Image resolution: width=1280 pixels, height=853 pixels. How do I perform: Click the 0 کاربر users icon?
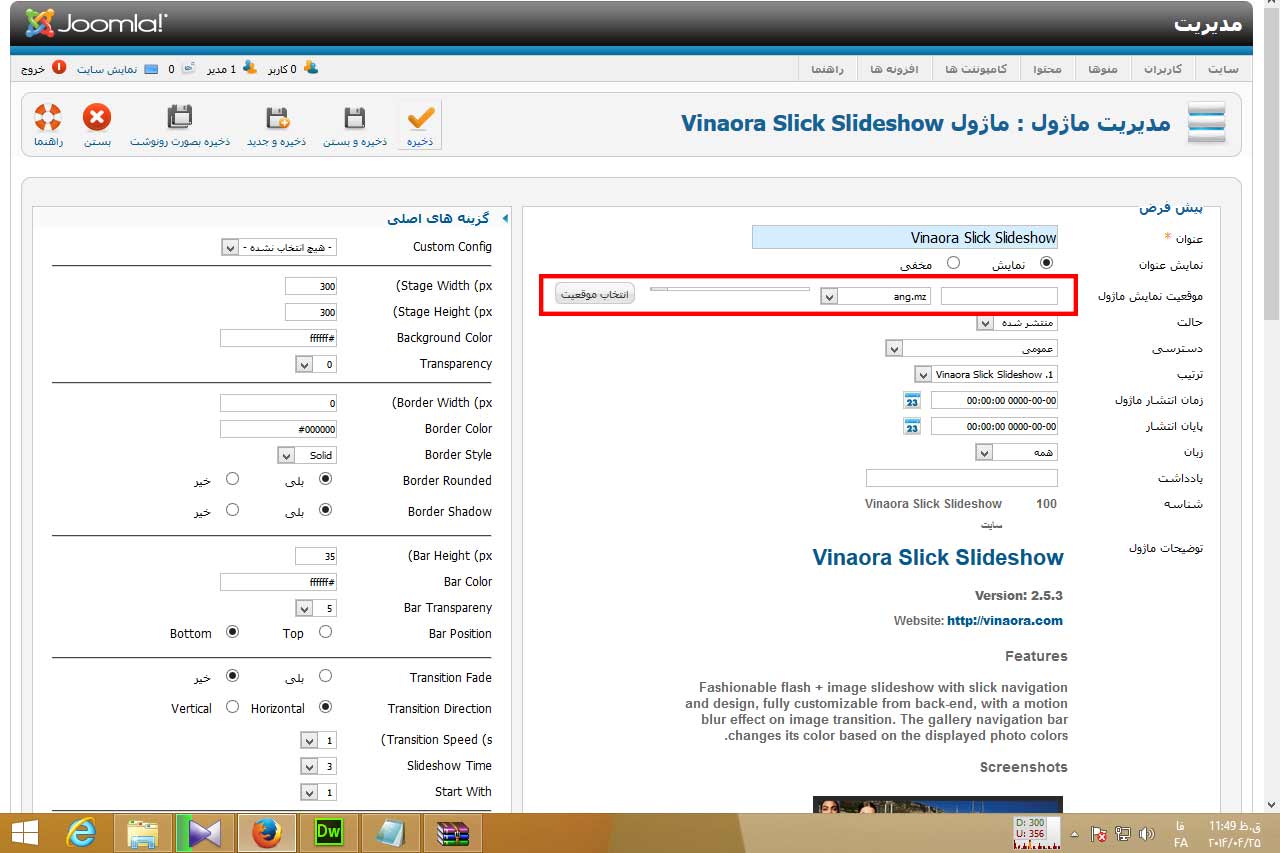pyautogui.click(x=311, y=68)
